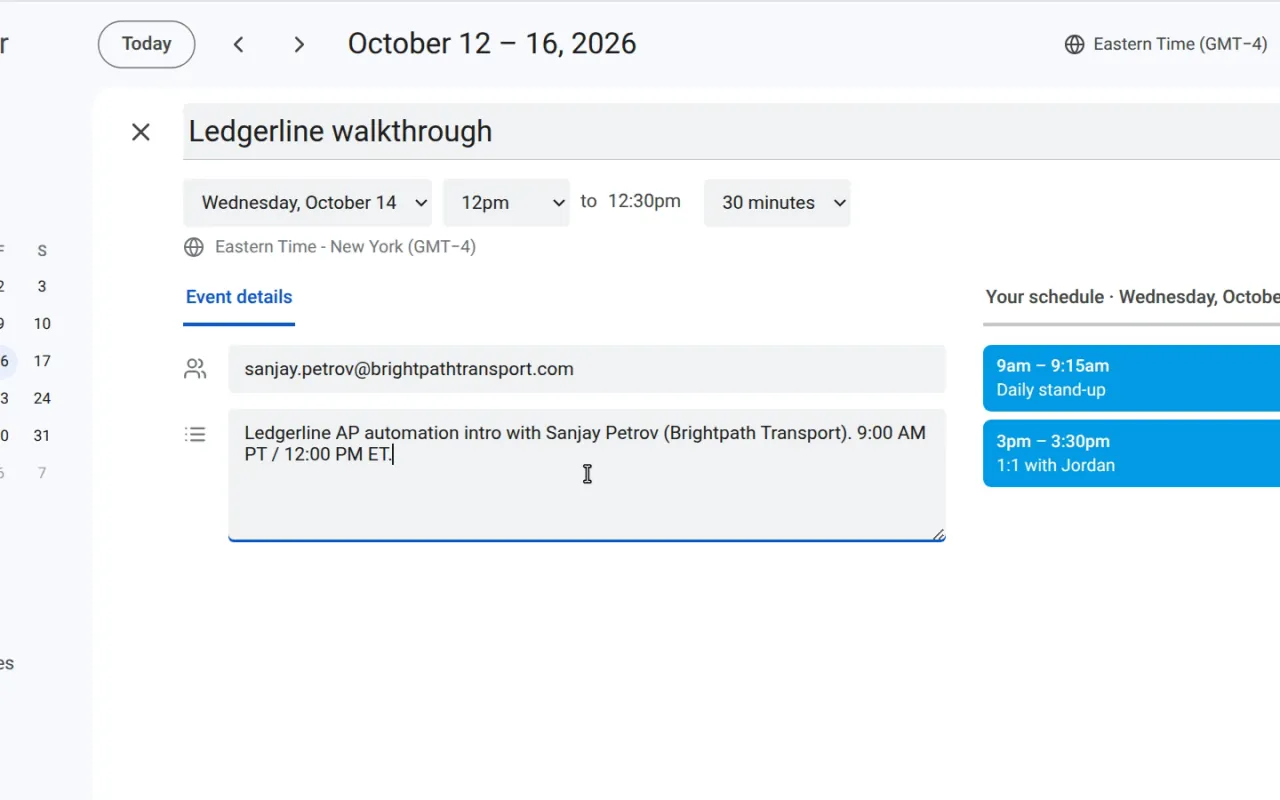Select greyed date 7 in mini calendar
The height and width of the screenshot is (800, 1280).
coord(42,473)
